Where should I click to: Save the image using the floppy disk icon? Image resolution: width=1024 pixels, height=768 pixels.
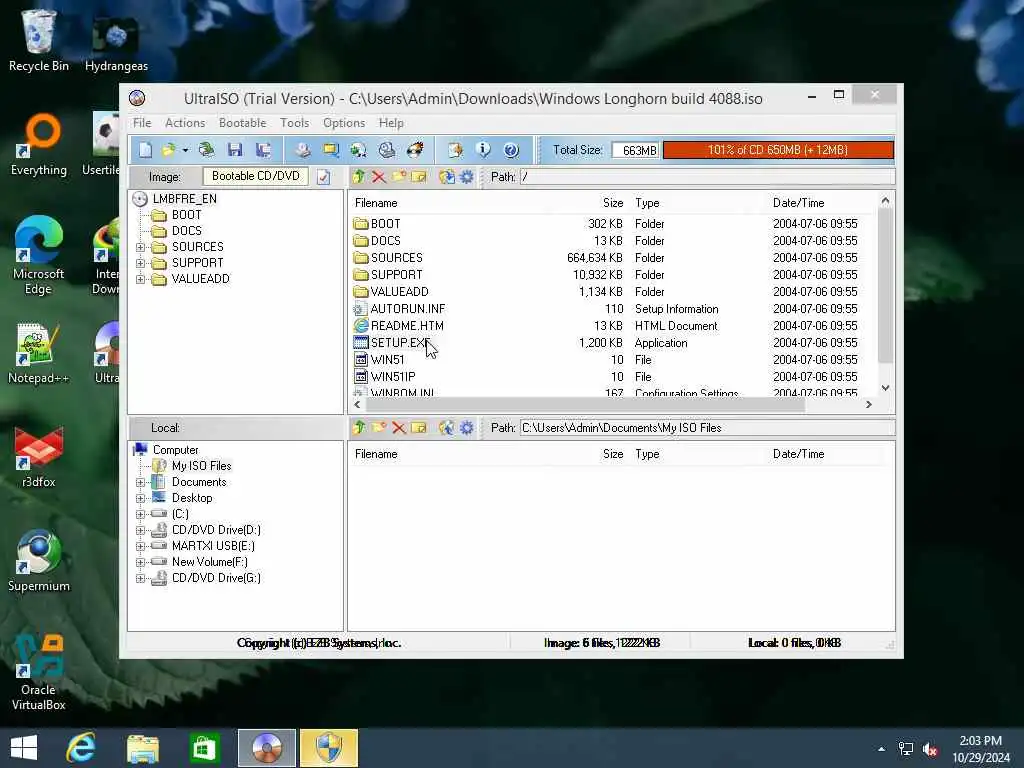click(235, 150)
